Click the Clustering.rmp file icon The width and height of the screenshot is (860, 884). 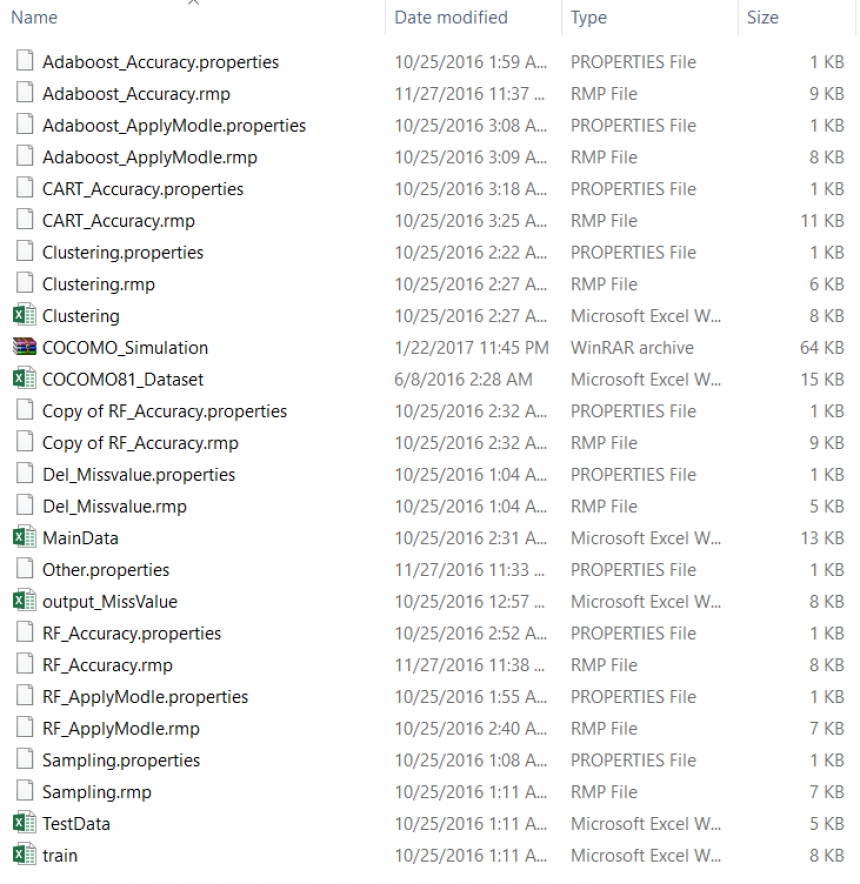(x=24, y=282)
